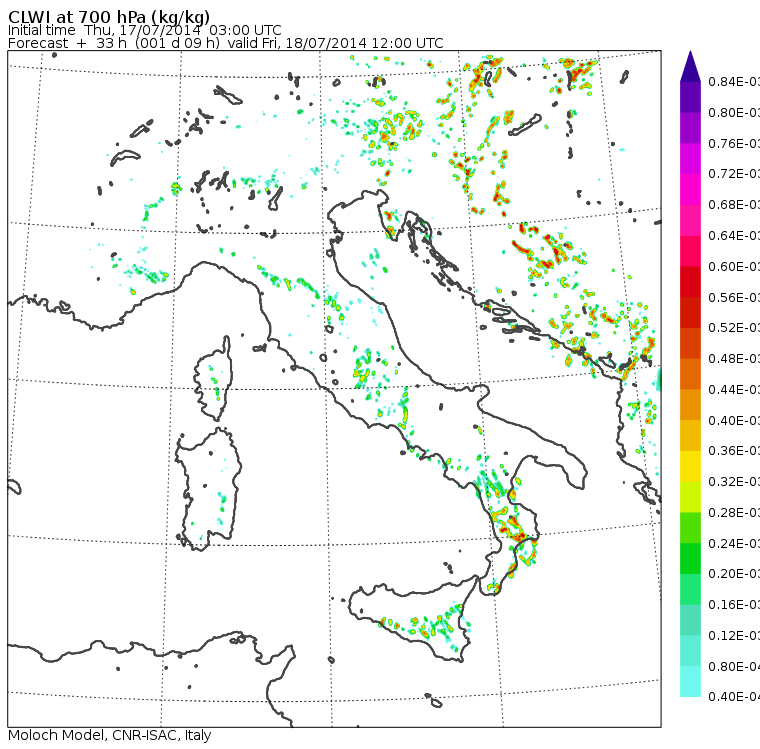The height and width of the screenshot is (749, 760).
Task: Click the 0.64E-03 legend label
Action: point(734,236)
